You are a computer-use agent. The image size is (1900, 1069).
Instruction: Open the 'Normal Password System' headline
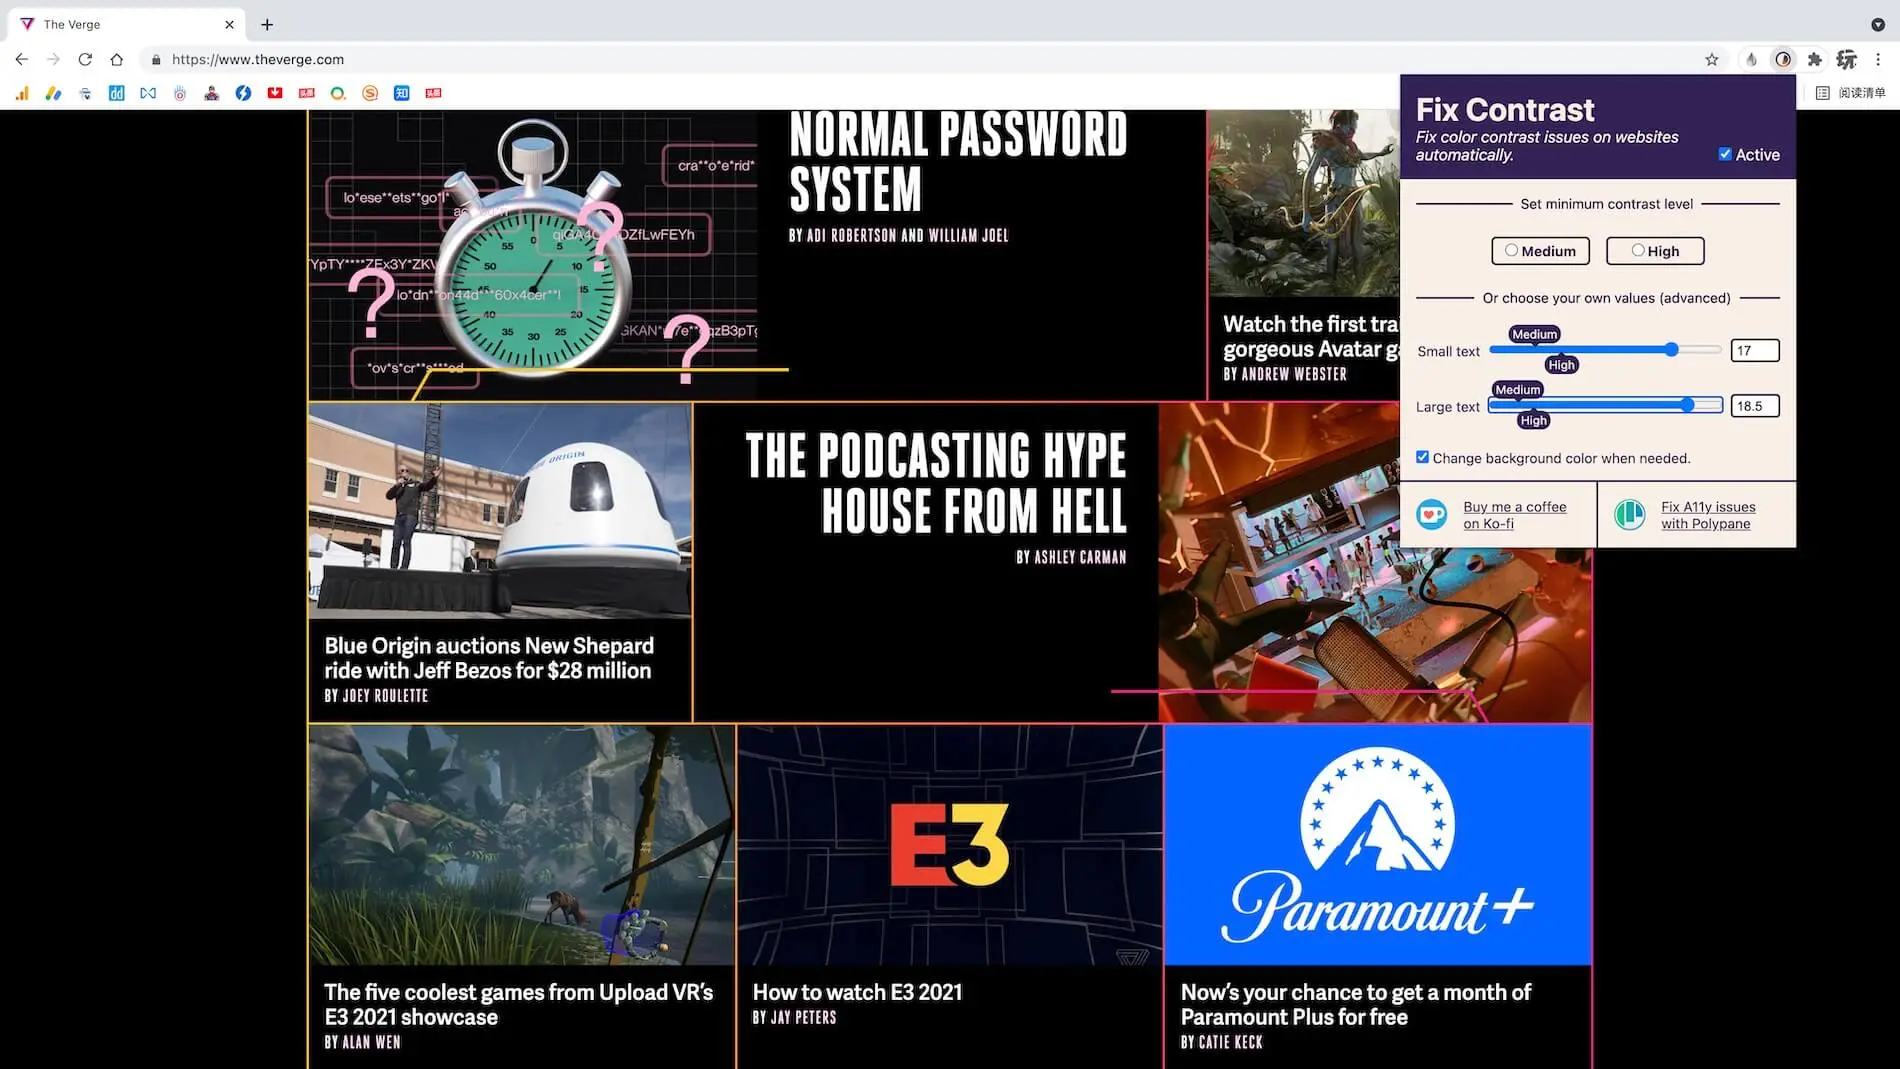point(958,162)
